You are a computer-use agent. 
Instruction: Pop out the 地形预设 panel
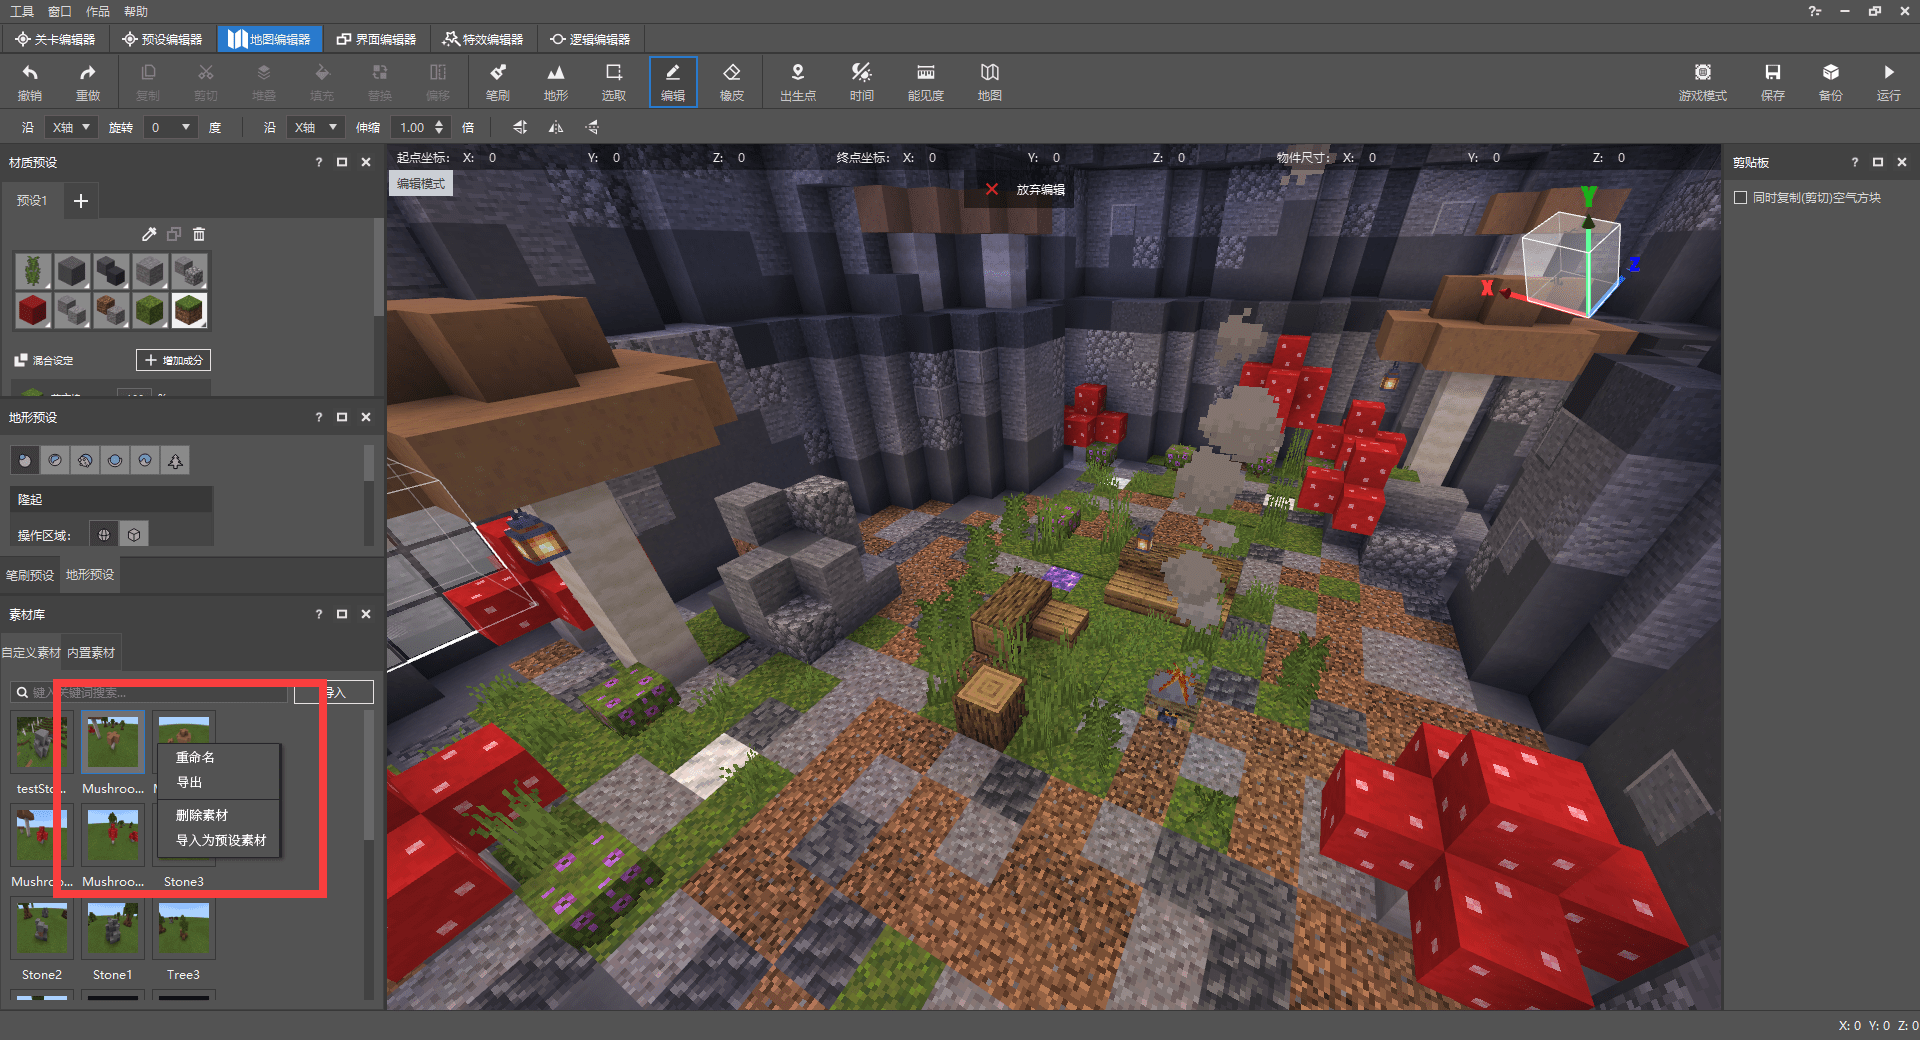pyautogui.click(x=342, y=417)
